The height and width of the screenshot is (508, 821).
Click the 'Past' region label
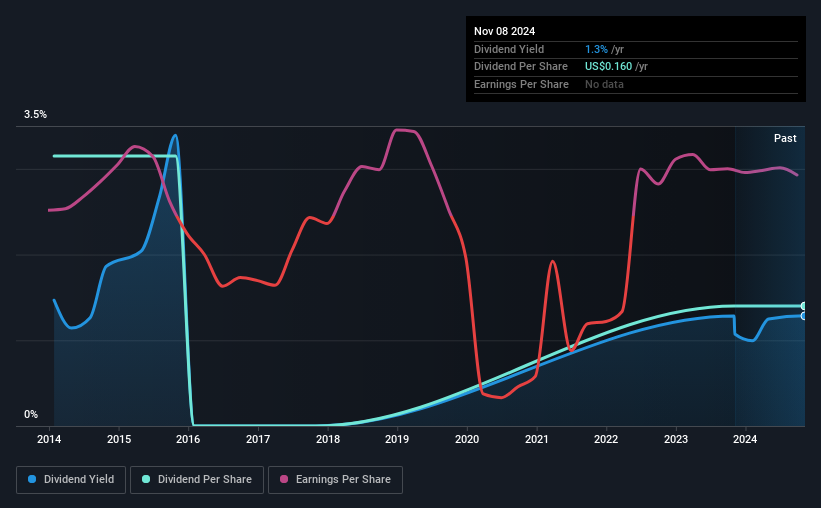coord(785,138)
